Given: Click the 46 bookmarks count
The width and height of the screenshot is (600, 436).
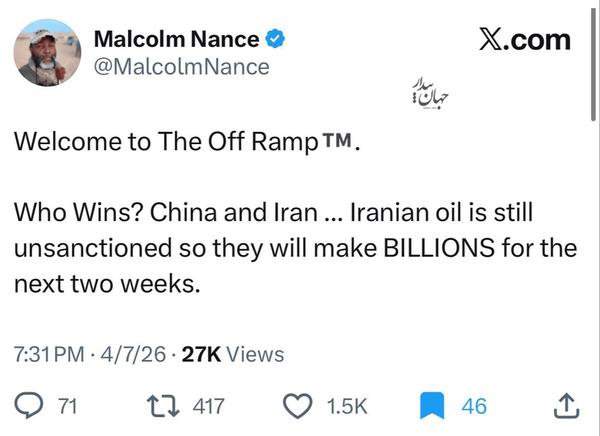Looking at the screenshot, I should point(474,406).
